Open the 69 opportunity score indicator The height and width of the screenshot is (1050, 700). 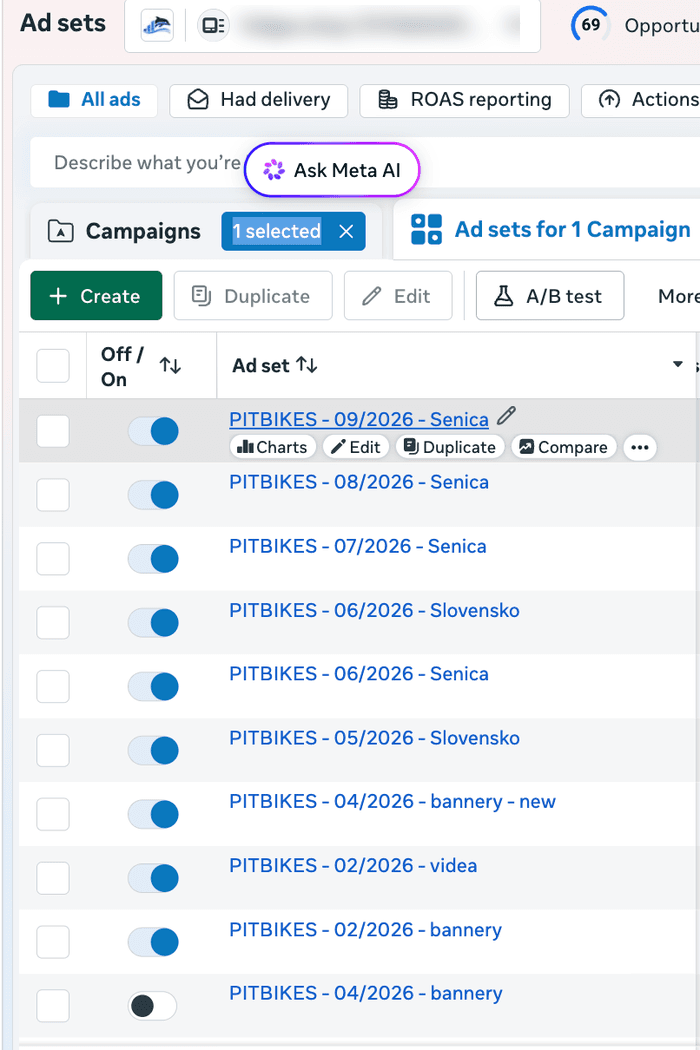(590, 25)
